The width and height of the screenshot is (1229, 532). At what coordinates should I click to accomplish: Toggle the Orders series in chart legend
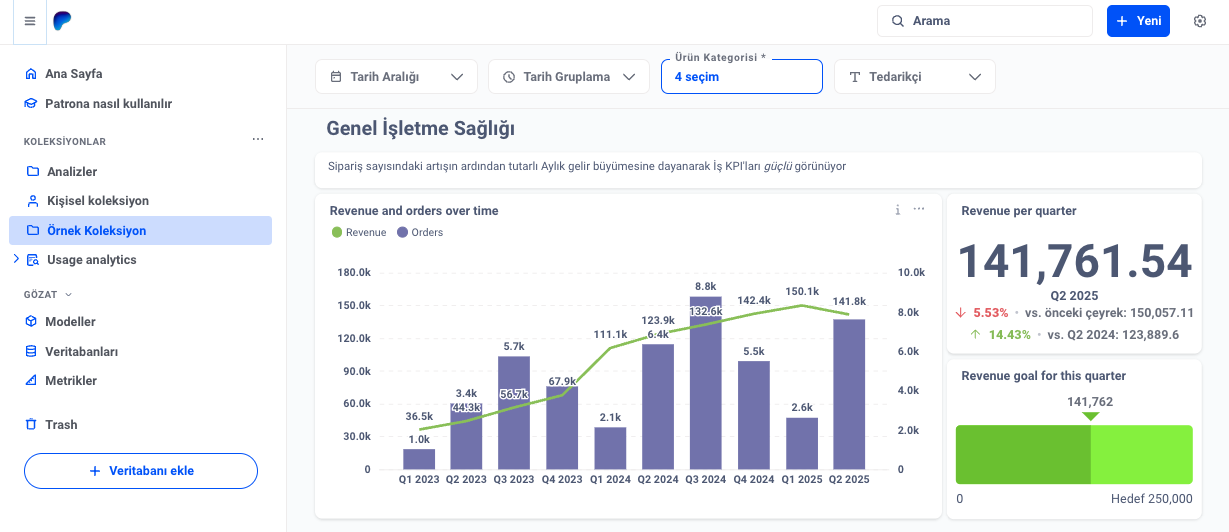pos(421,232)
